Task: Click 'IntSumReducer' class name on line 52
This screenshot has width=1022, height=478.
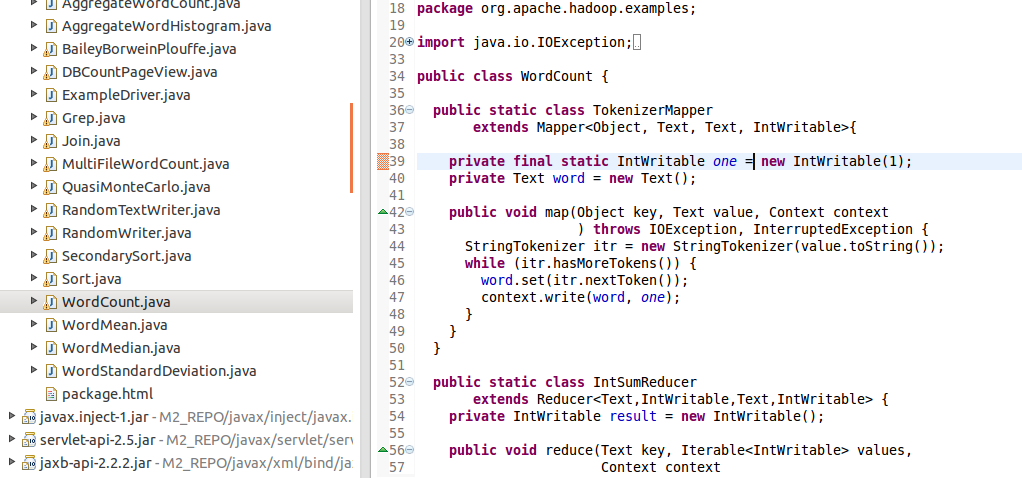Action: click(645, 382)
